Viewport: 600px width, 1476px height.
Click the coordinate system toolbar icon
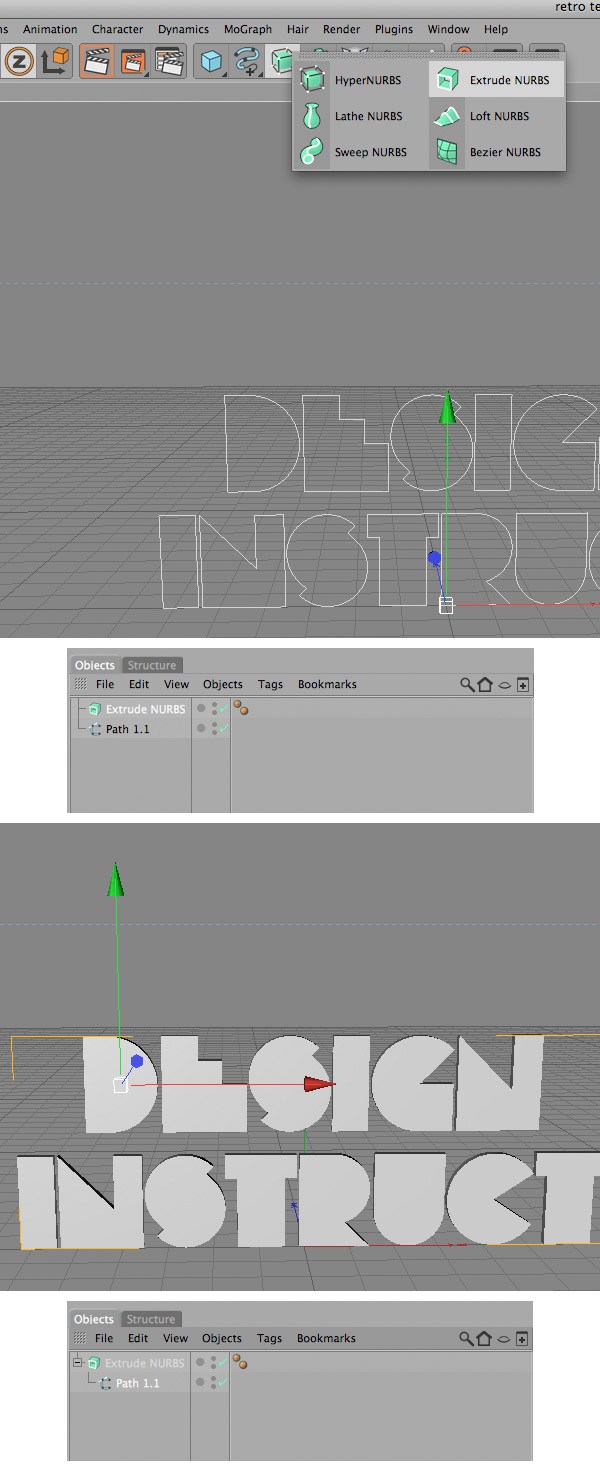pos(54,62)
